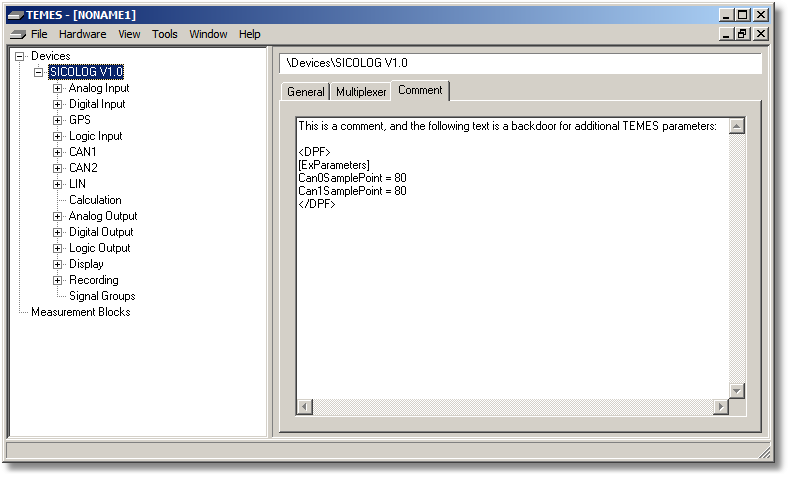Minimize the TEMES application window
Viewport: 789px width, 477px height.
pyautogui.click(x=726, y=15)
